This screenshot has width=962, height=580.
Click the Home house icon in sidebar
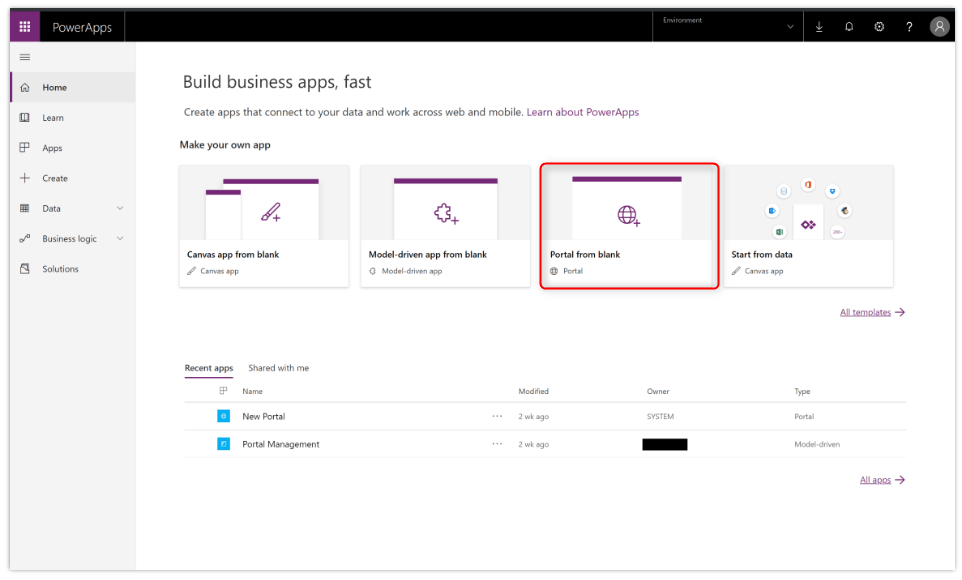click(x=25, y=87)
